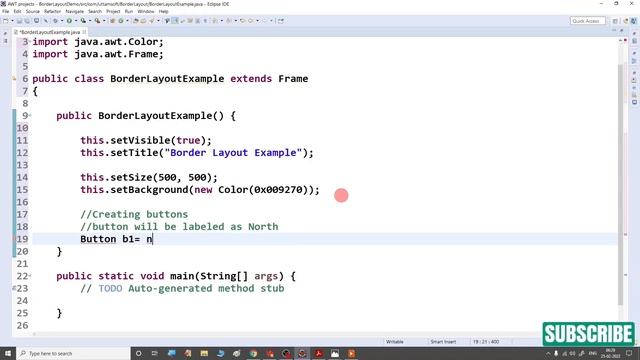Click the warning marker on line 6
Viewport: 640px width, 360px height.
(x=15, y=79)
